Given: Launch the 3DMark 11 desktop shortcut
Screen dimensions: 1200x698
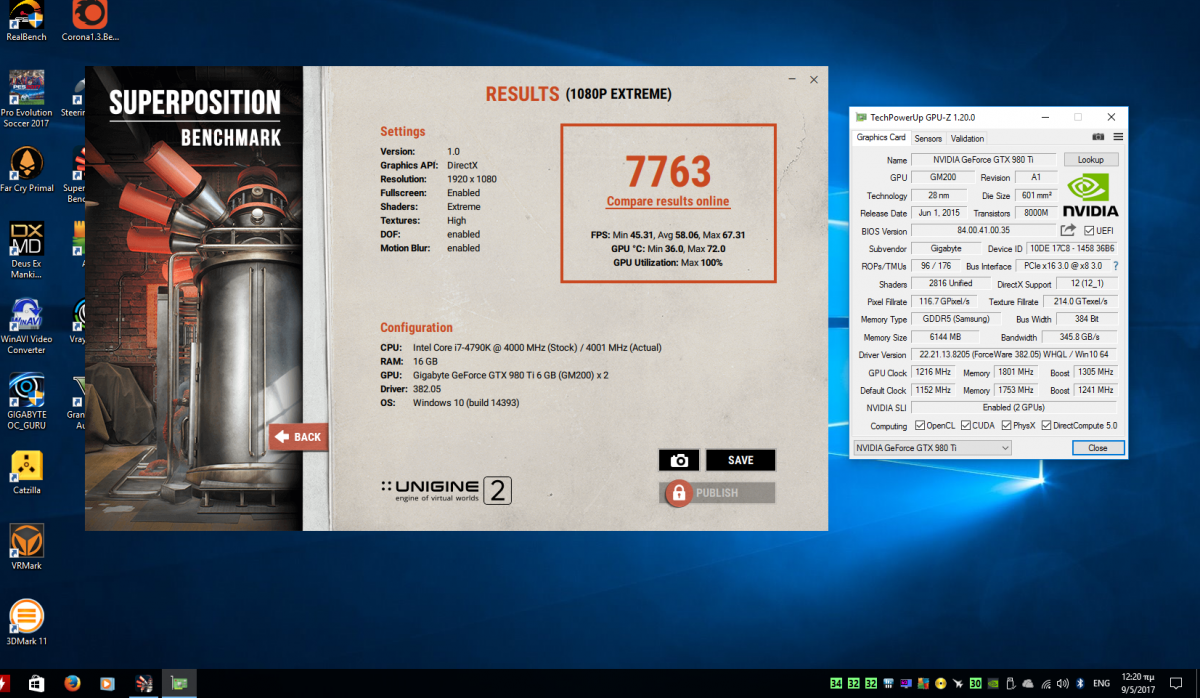Looking at the screenshot, I should (26, 624).
